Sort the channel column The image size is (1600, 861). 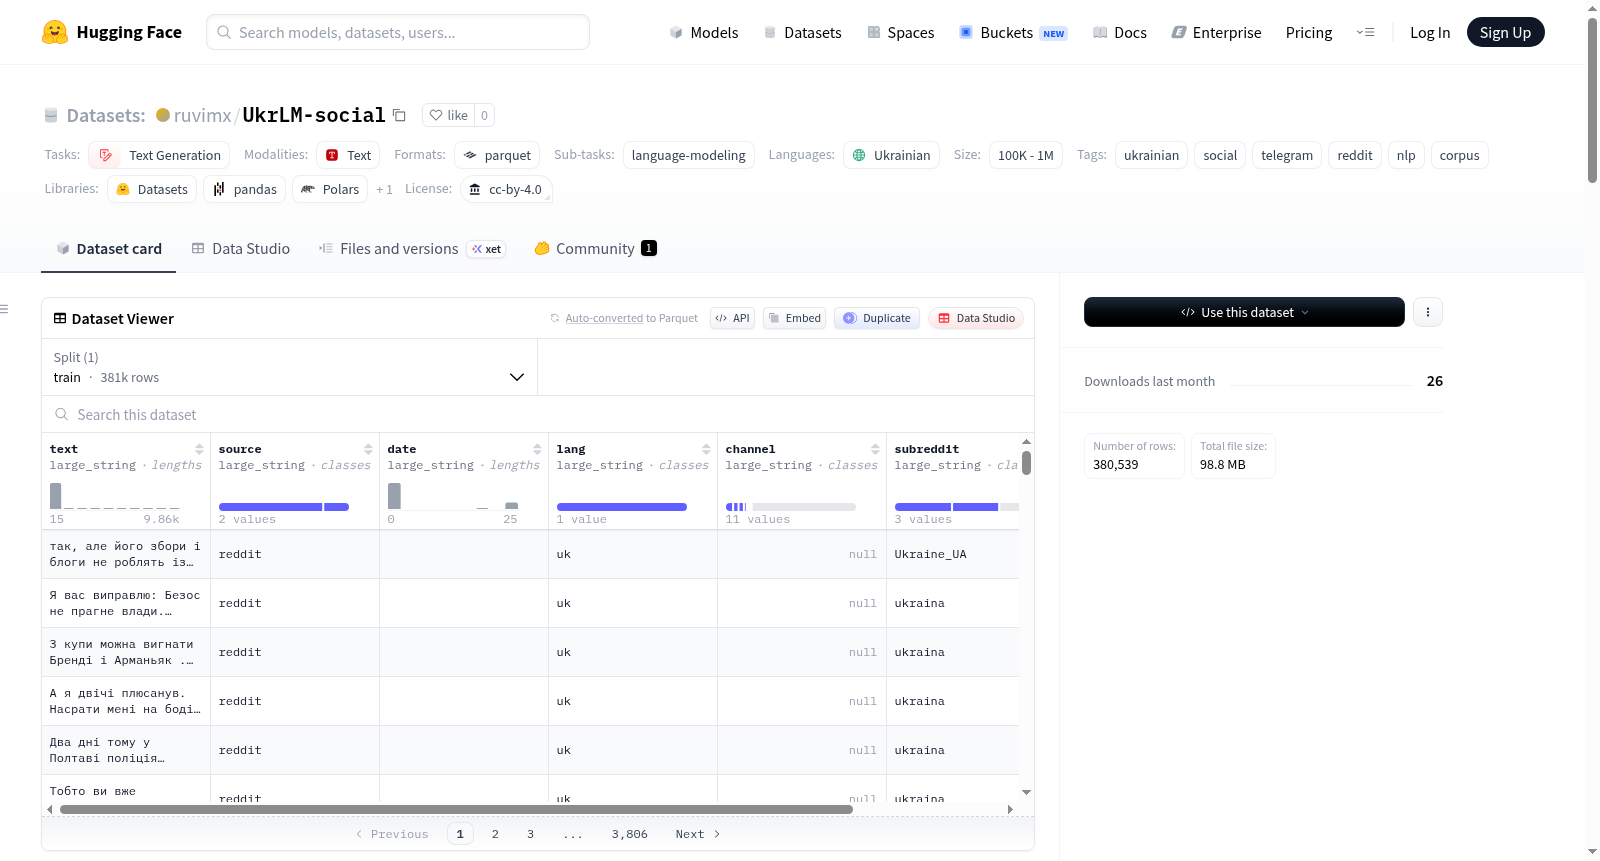coord(875,449)
